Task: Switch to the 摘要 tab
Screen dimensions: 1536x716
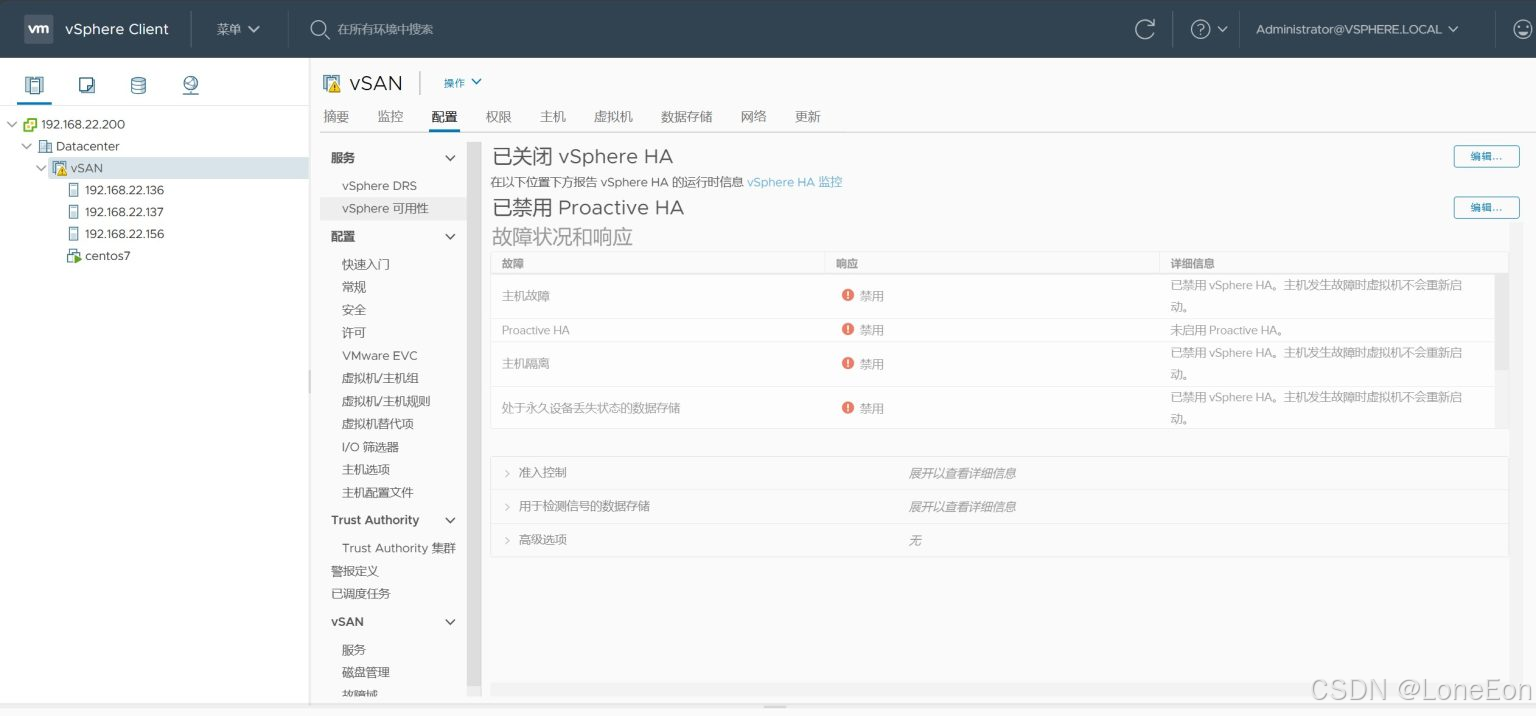Action: coord(336,117)
